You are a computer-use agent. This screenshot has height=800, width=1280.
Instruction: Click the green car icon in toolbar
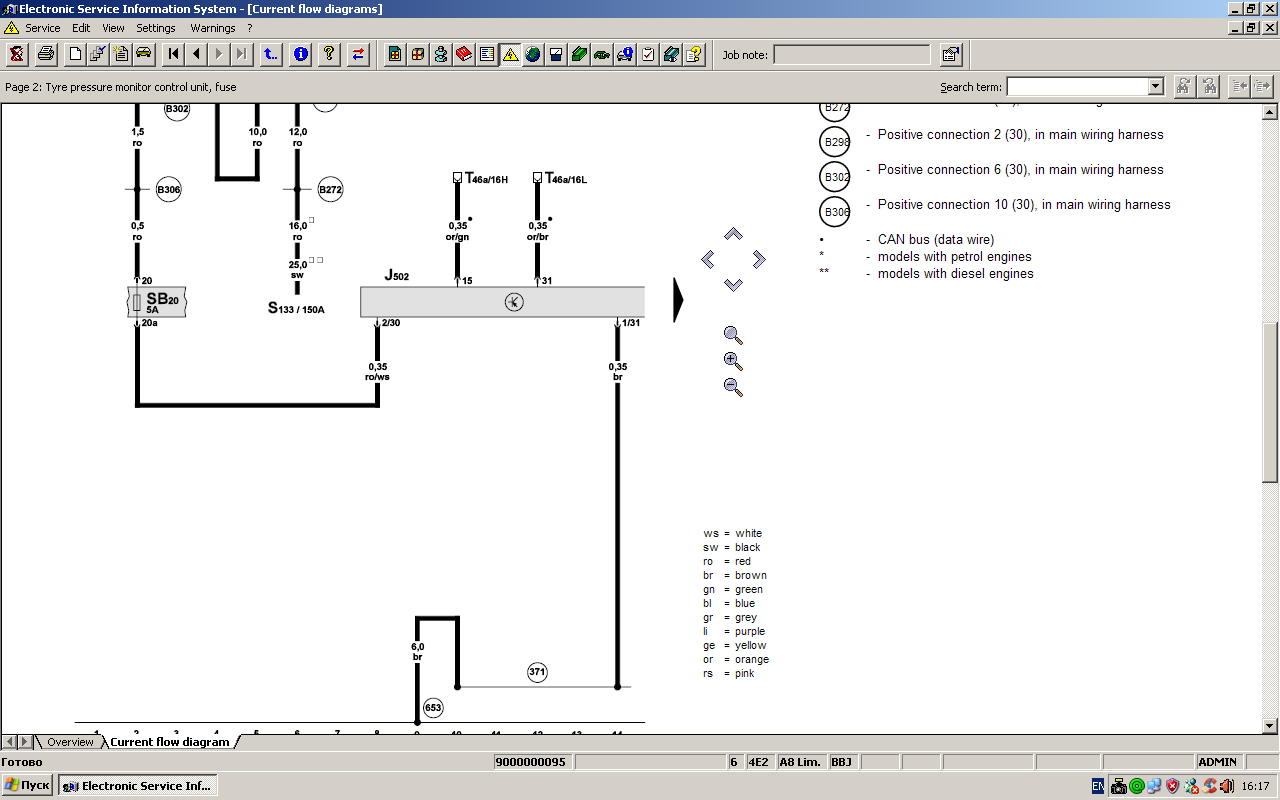(602, 54)
